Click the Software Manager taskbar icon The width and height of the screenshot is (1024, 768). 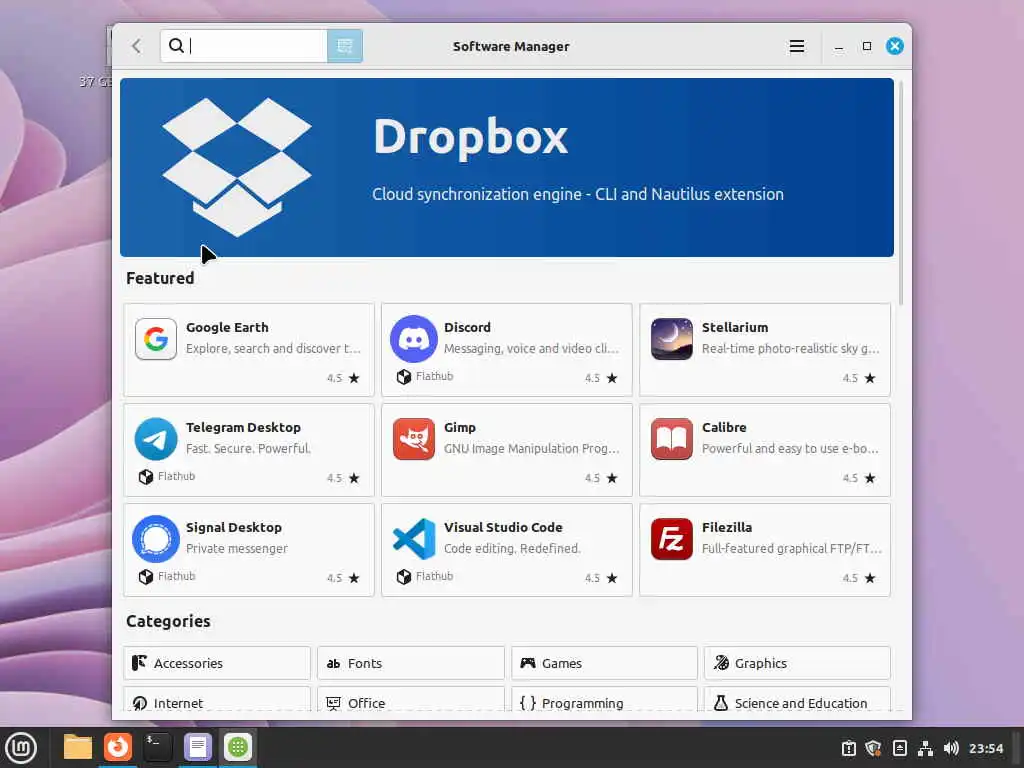(x=238, y=747)
